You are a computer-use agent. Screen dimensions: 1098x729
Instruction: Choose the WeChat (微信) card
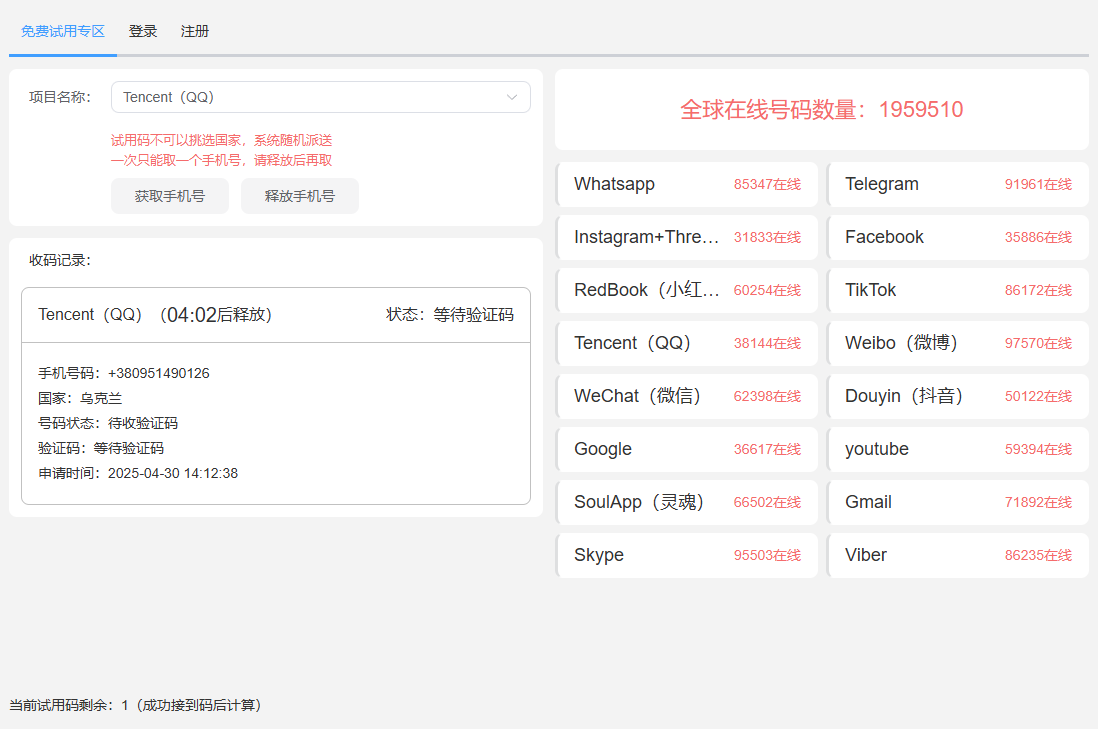click(687, 396)
